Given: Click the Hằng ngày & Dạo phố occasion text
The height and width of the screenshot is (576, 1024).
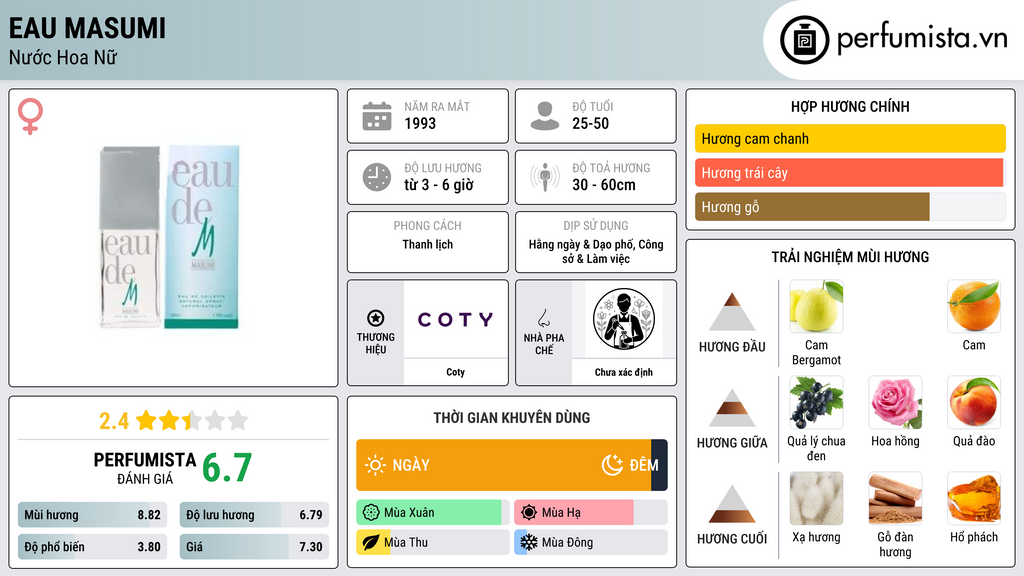Looking at the screenshot, I should pos(596,251).
